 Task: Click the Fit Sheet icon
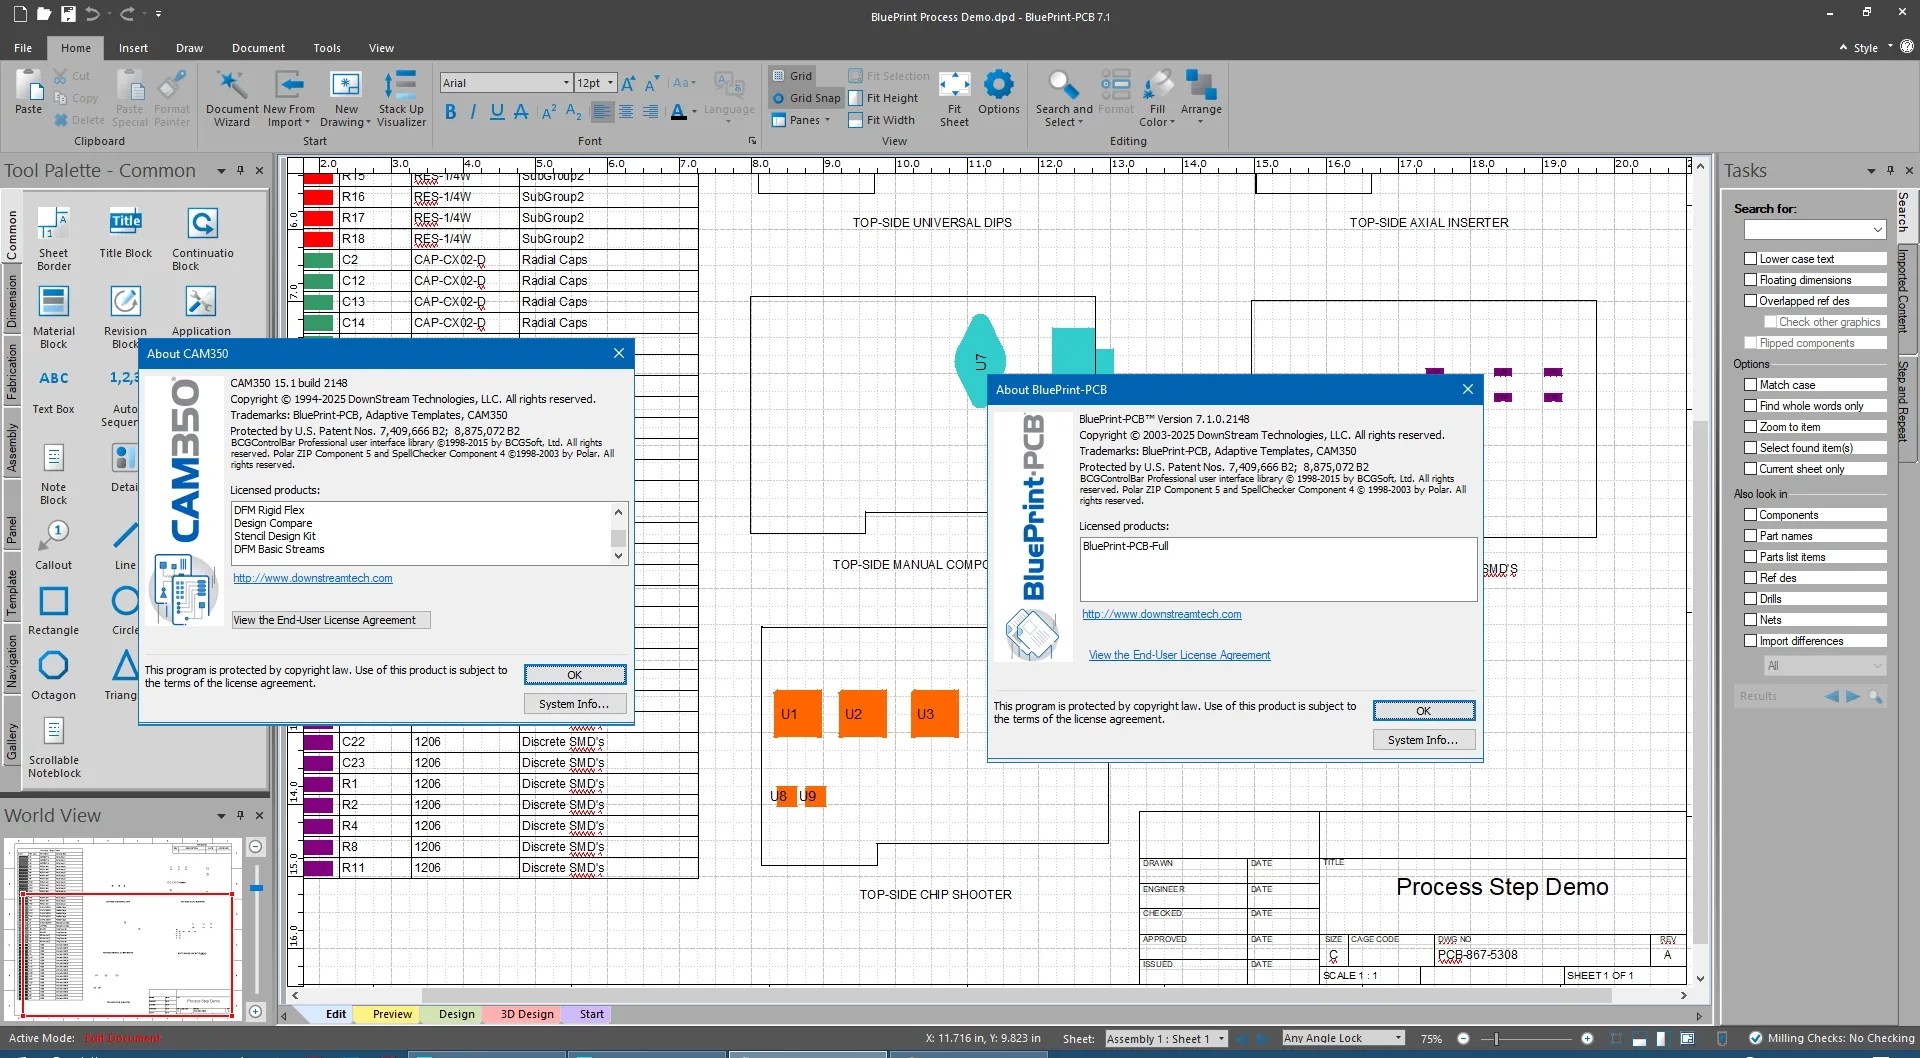[x=954, y=98]
